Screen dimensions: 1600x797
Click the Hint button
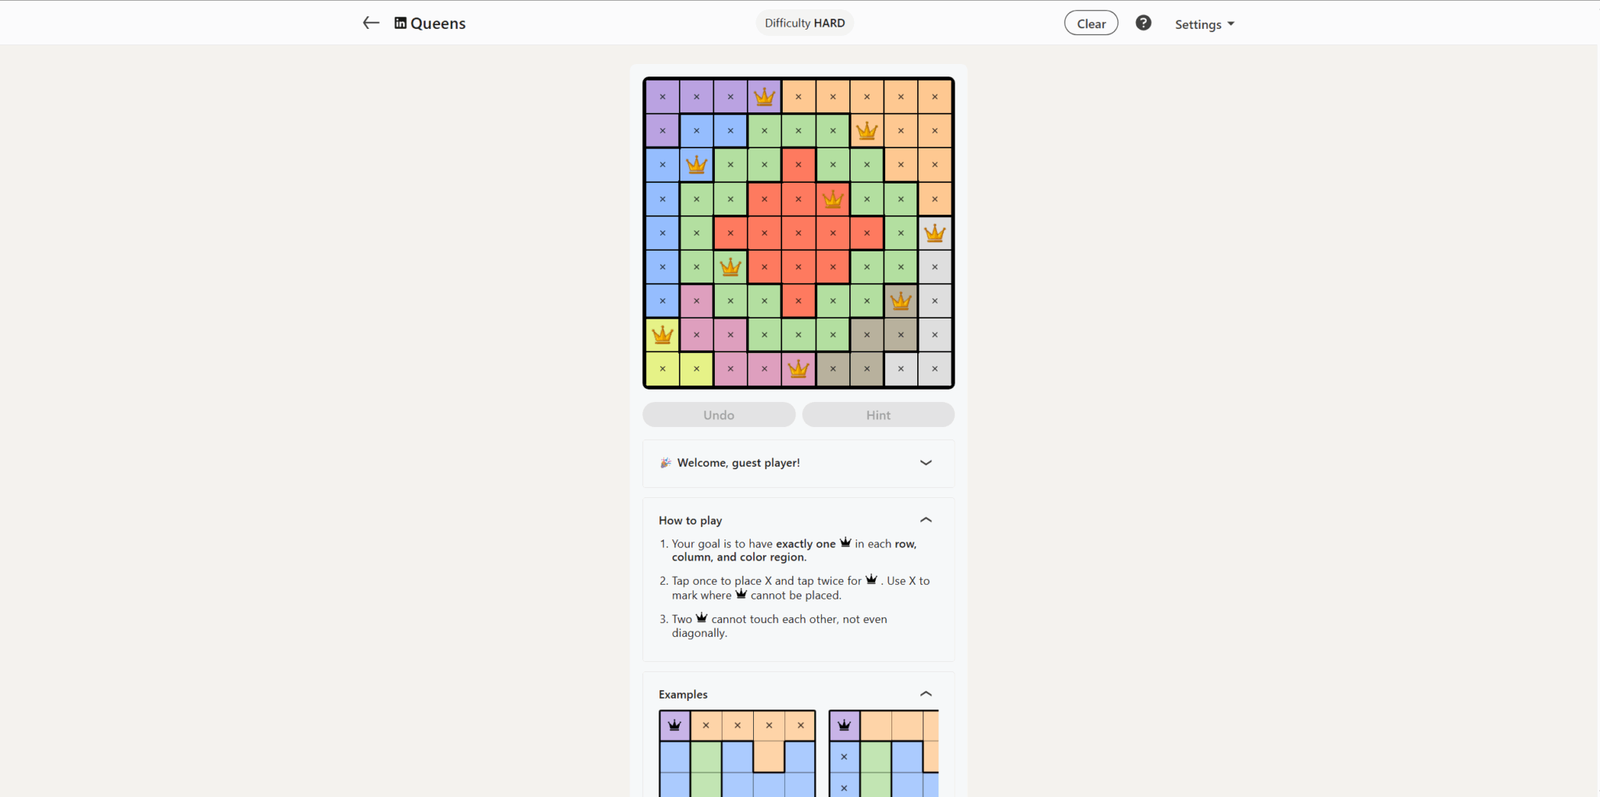click(877, 414)
